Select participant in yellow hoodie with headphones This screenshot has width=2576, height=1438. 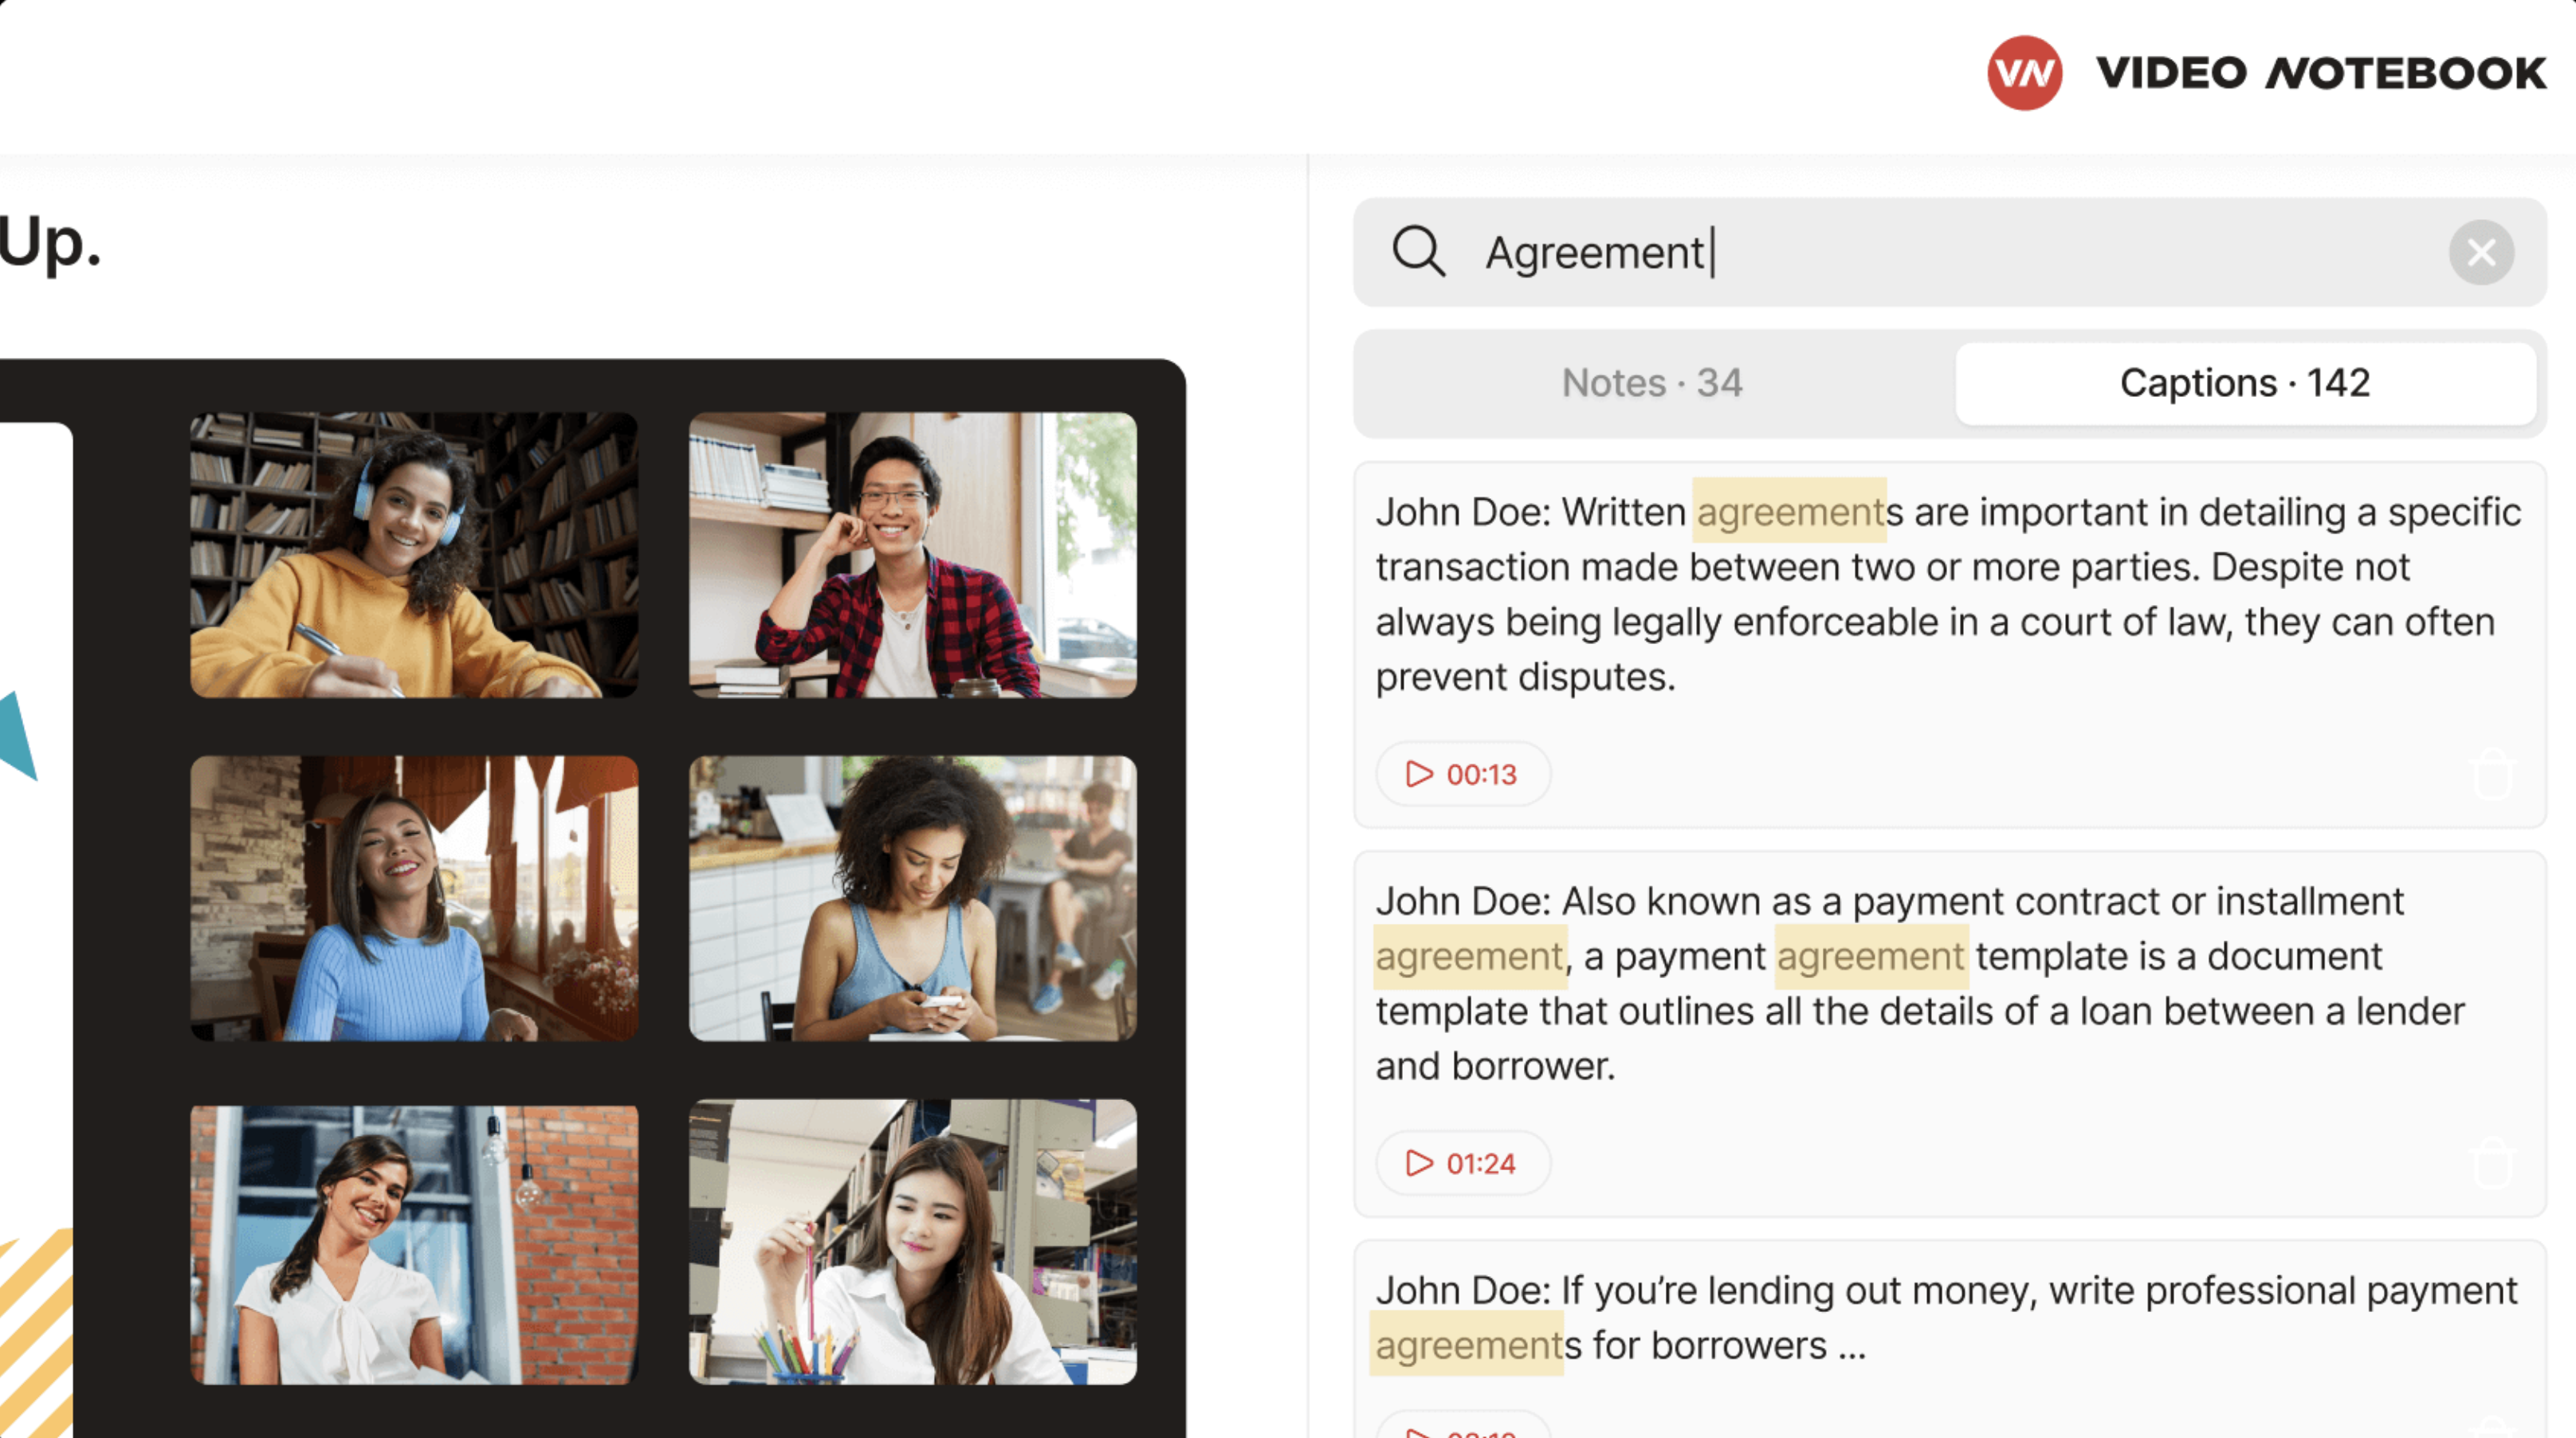(x=414, y=555)
